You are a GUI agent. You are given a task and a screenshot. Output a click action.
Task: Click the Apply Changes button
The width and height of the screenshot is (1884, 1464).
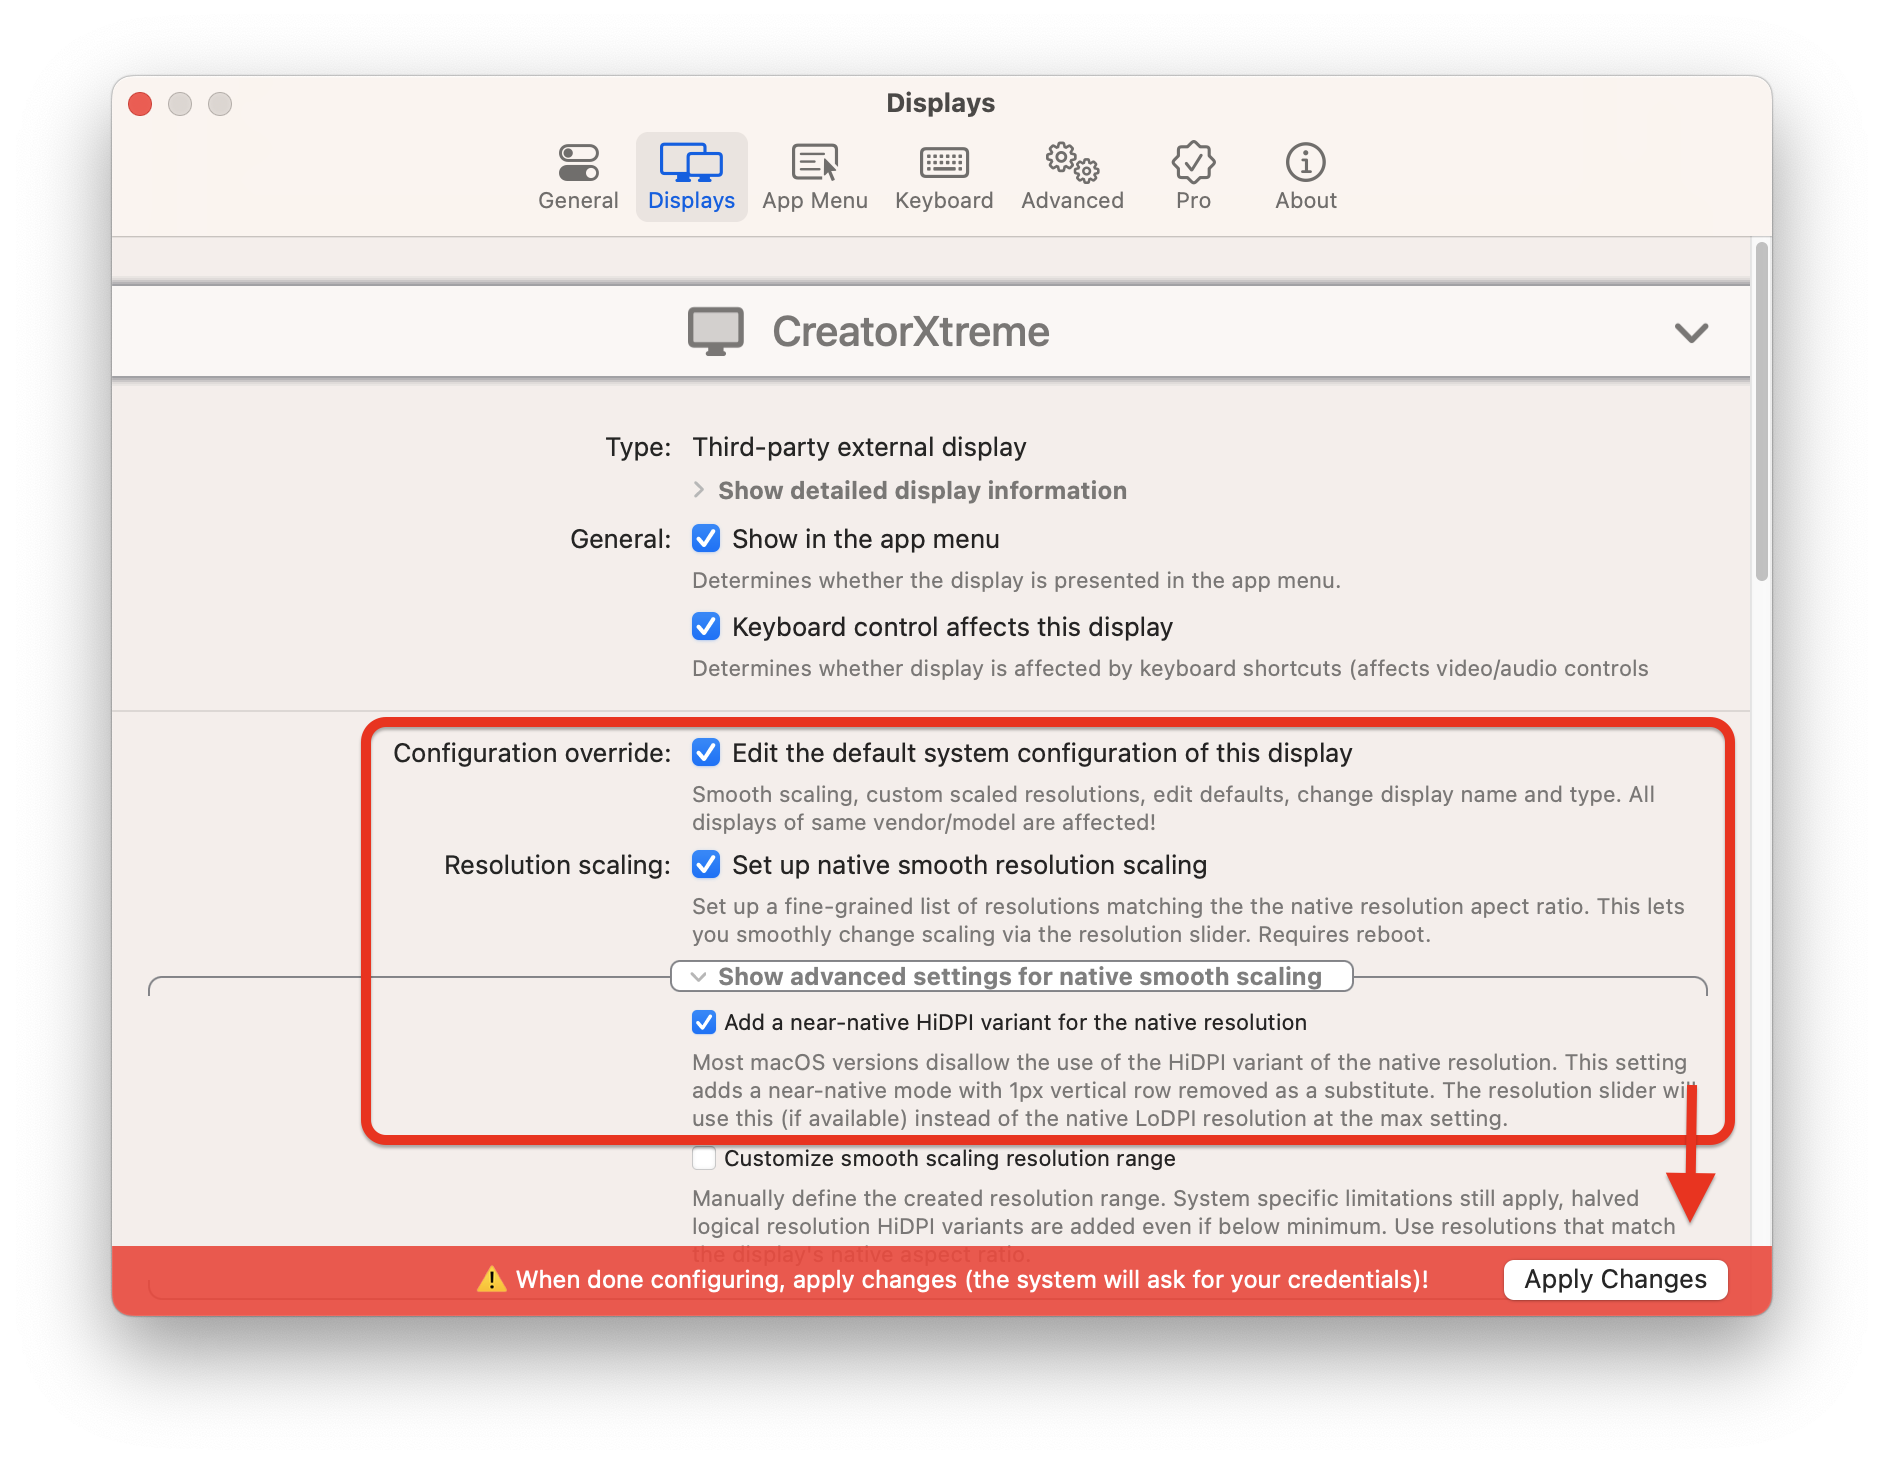point(1615,1279)
